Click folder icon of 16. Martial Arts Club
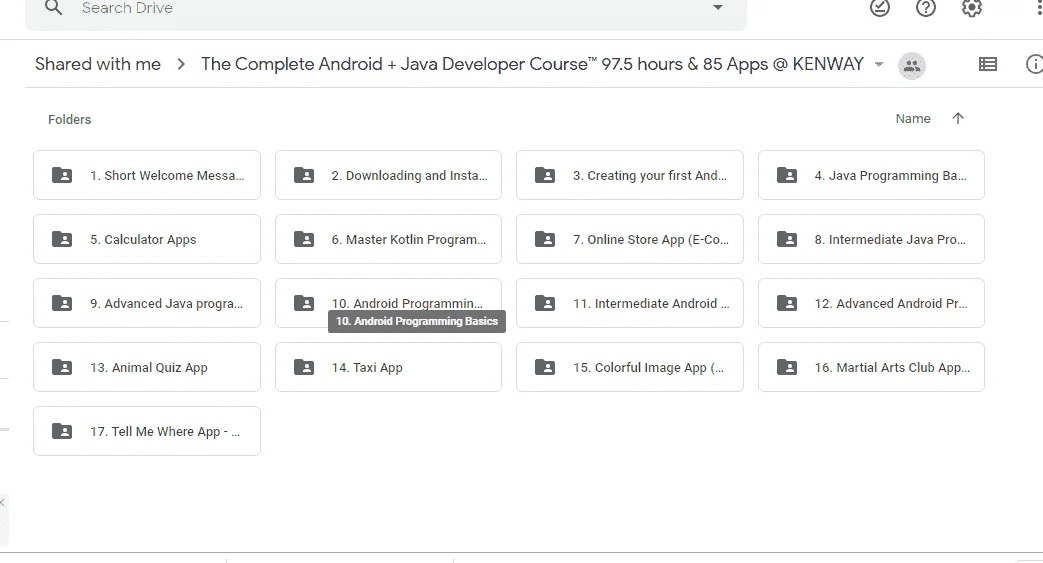The height and width of the screenshot is (563, 1043). pos(787,367)
